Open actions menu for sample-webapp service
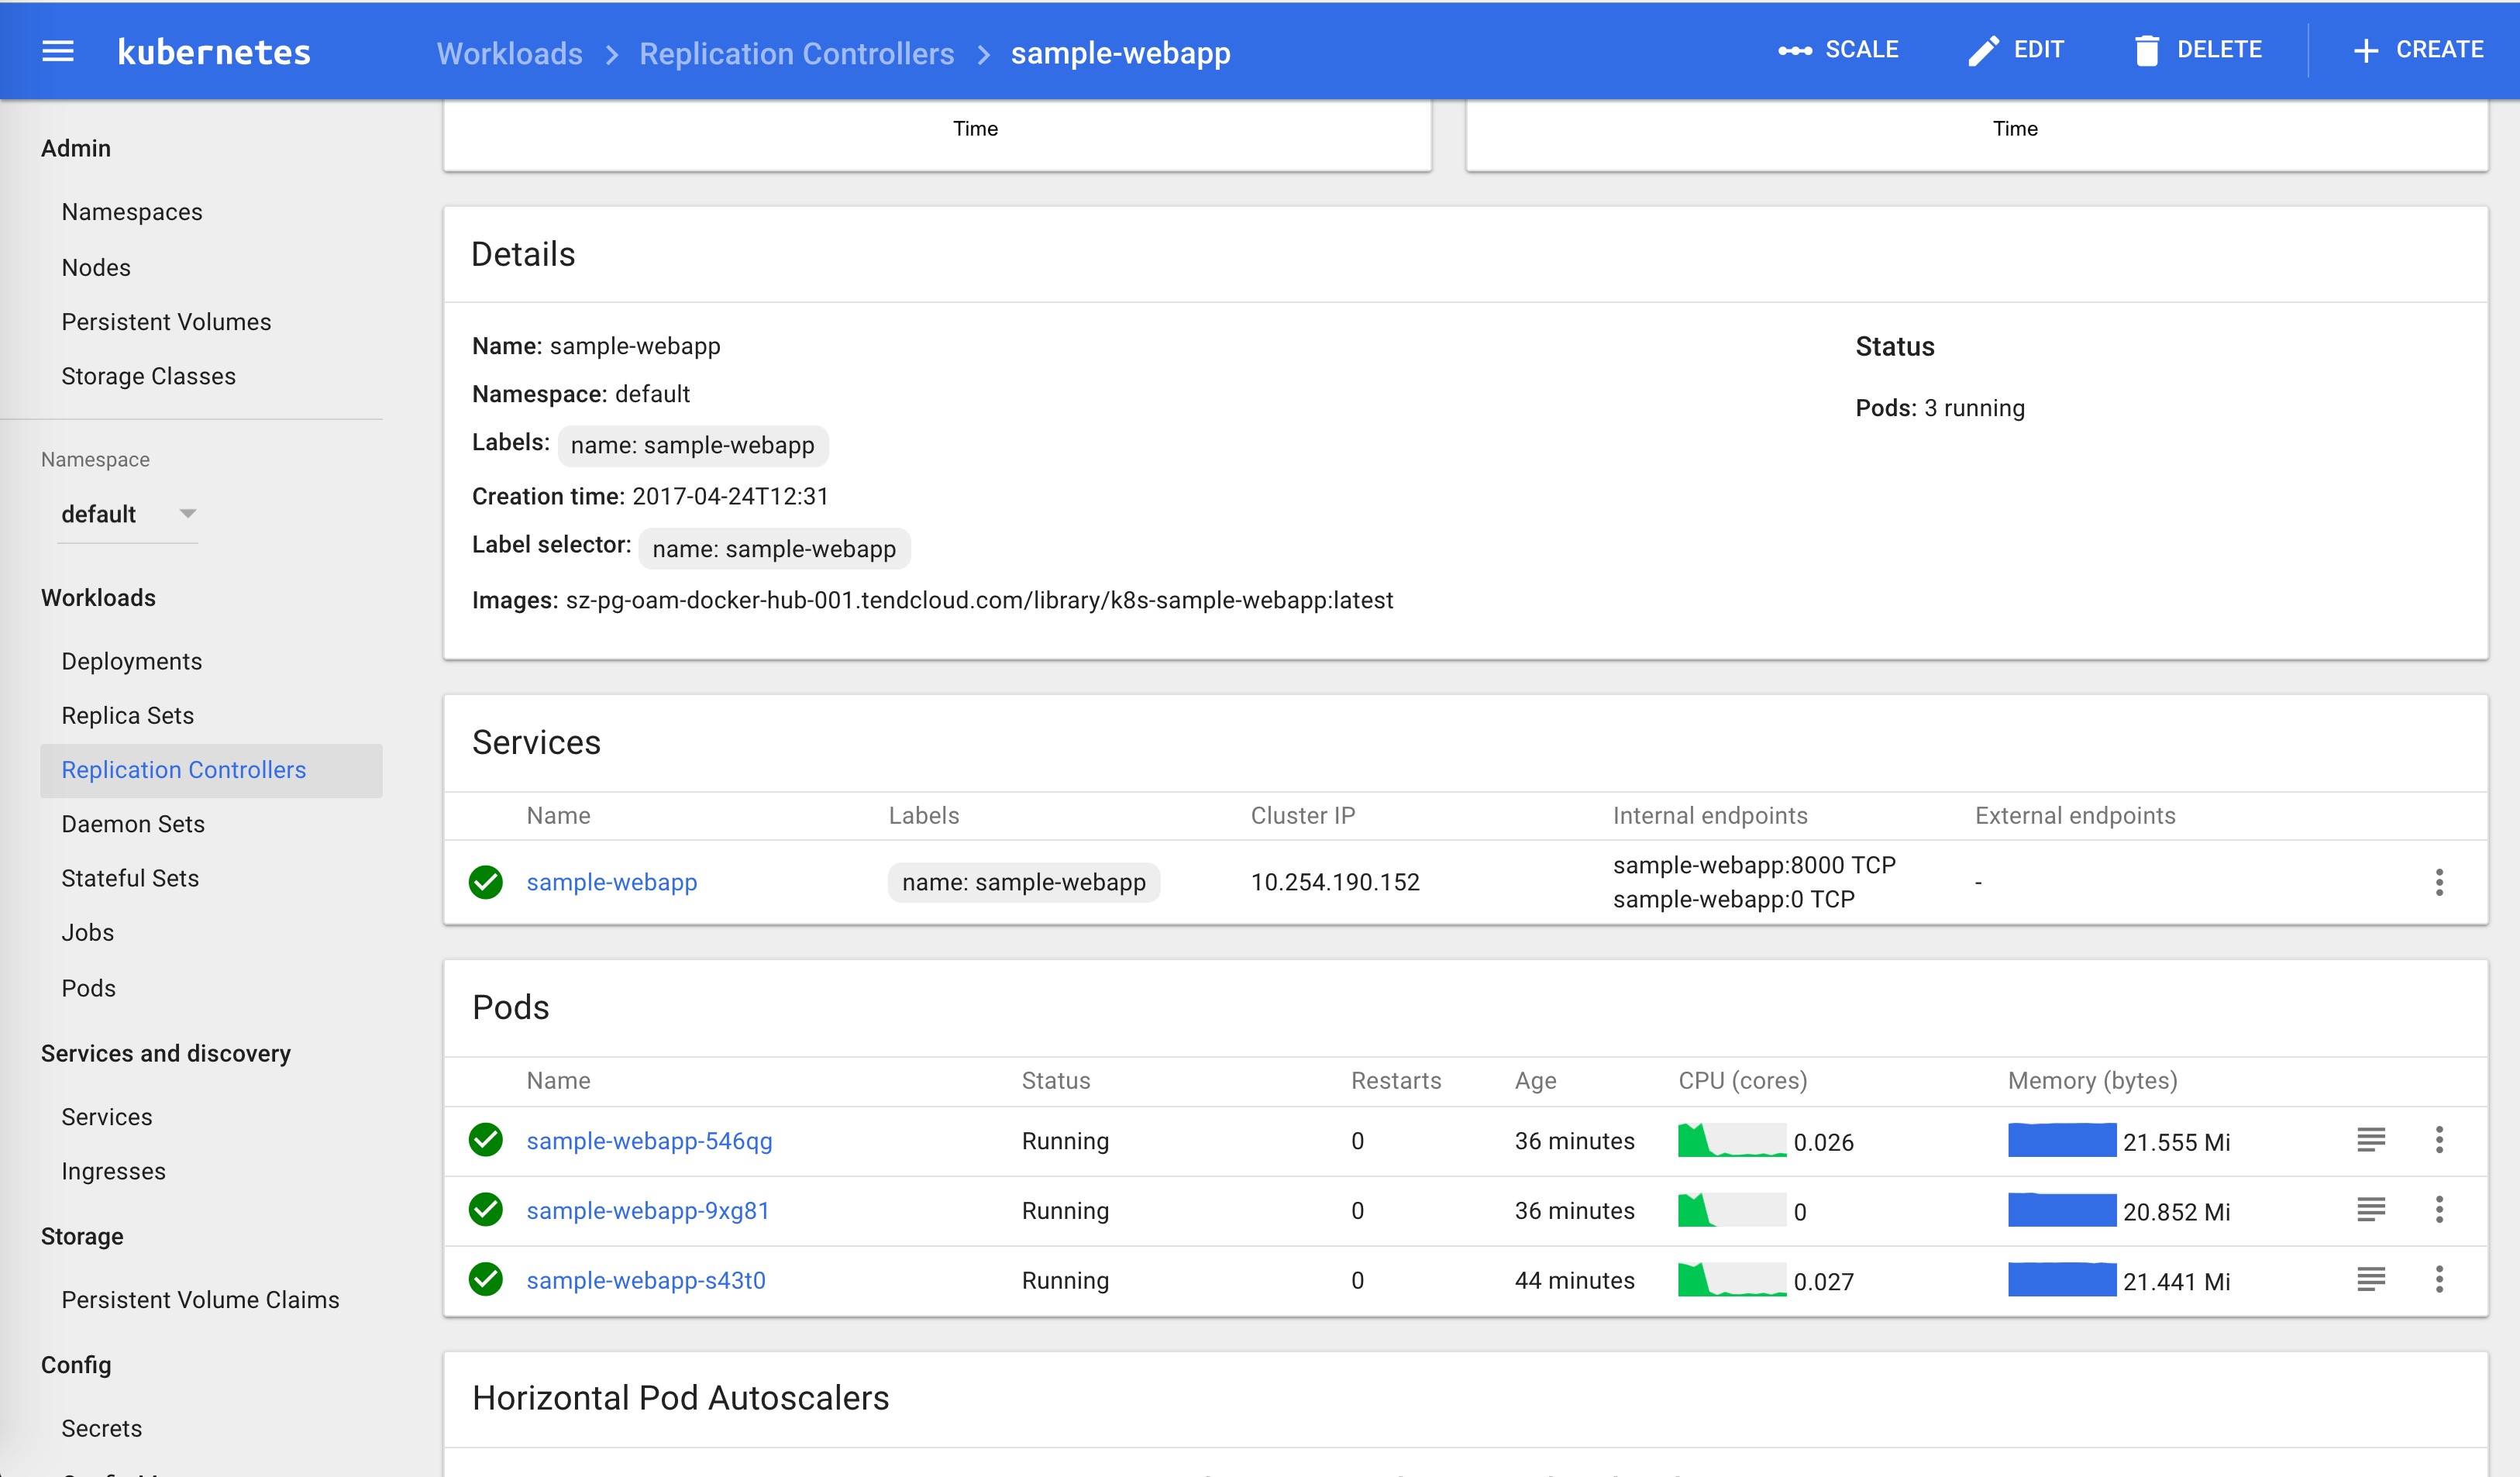2520x1477 pixels. click(2439, 882)
